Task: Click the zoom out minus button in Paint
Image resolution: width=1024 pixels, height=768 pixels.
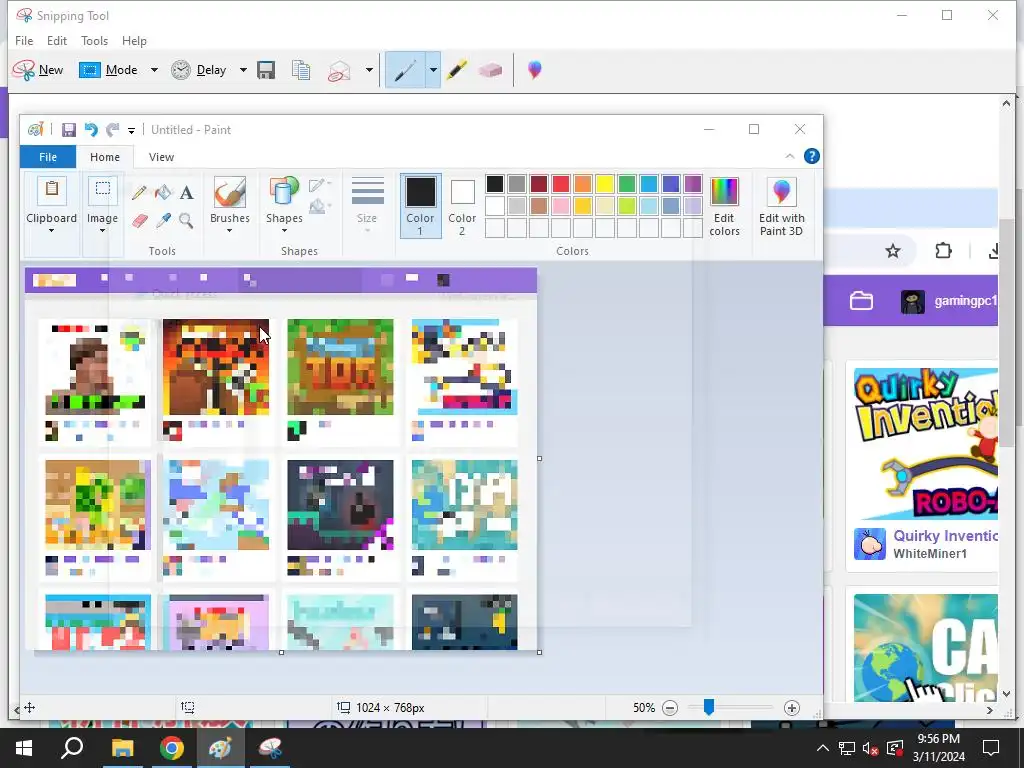Action: point(669,708)
